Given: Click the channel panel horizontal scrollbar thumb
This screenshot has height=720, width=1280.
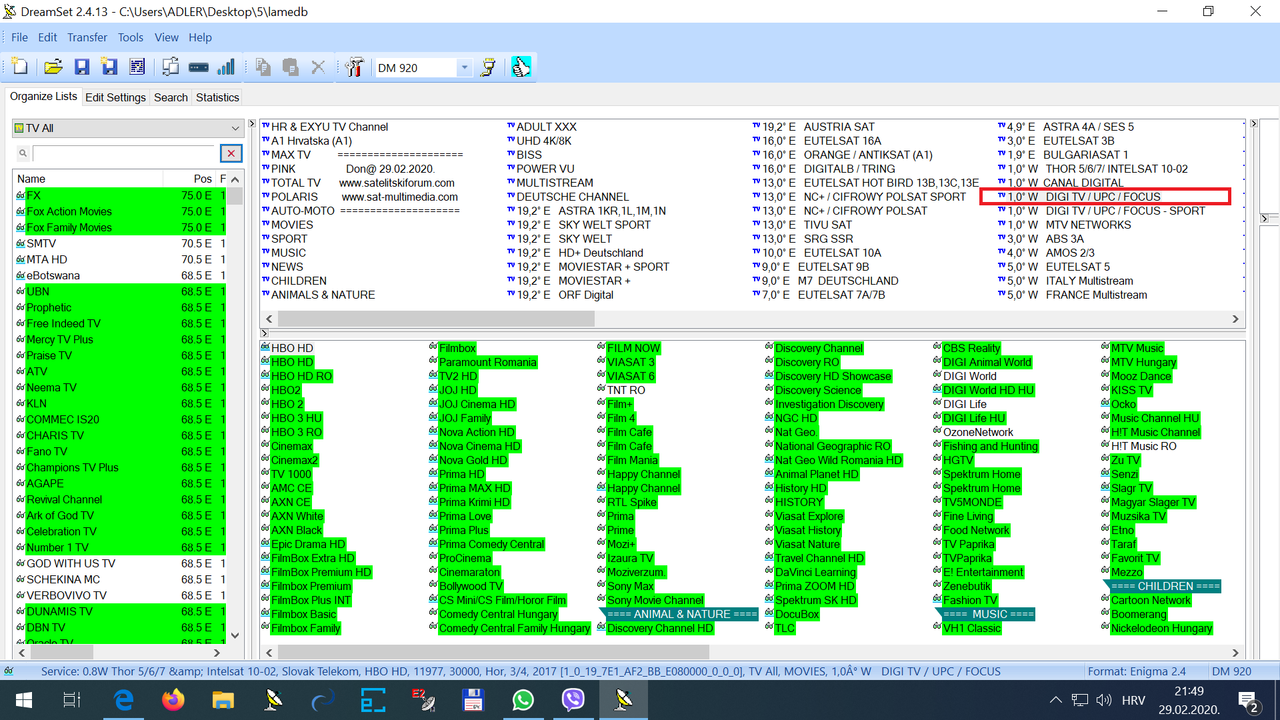Looking at the screenshot, I should click(x=494, y=652).
